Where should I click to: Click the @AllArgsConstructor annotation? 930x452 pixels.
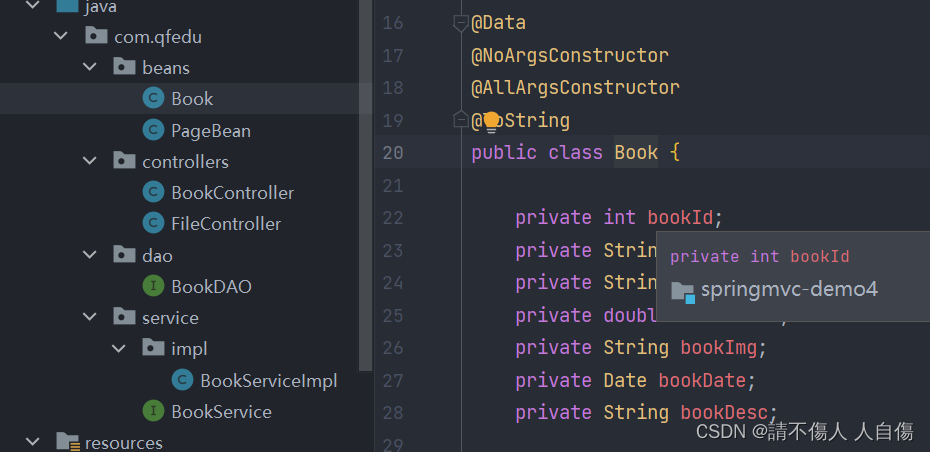(x=575, y=88)
